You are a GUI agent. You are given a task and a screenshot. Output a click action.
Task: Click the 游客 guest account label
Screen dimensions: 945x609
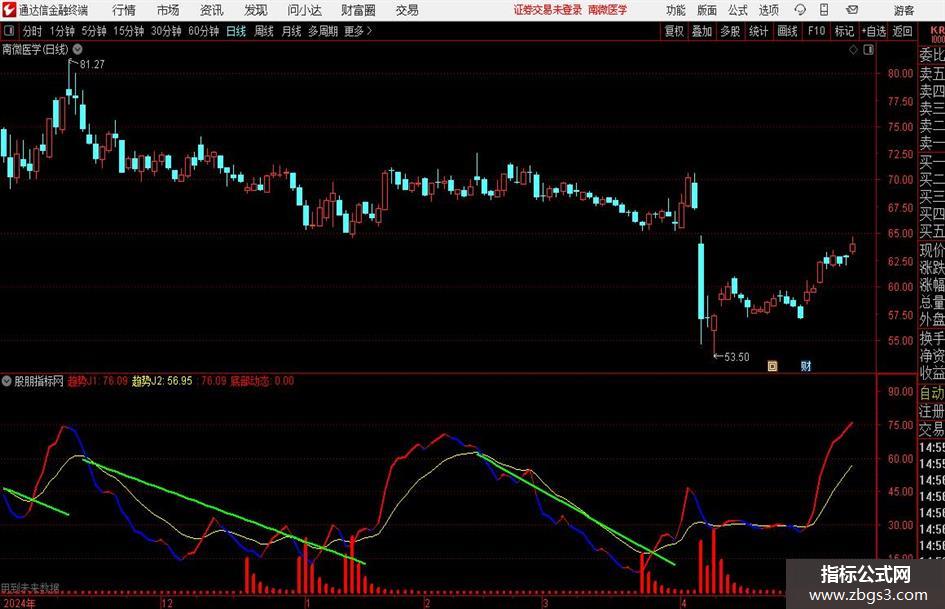point(904,10)
